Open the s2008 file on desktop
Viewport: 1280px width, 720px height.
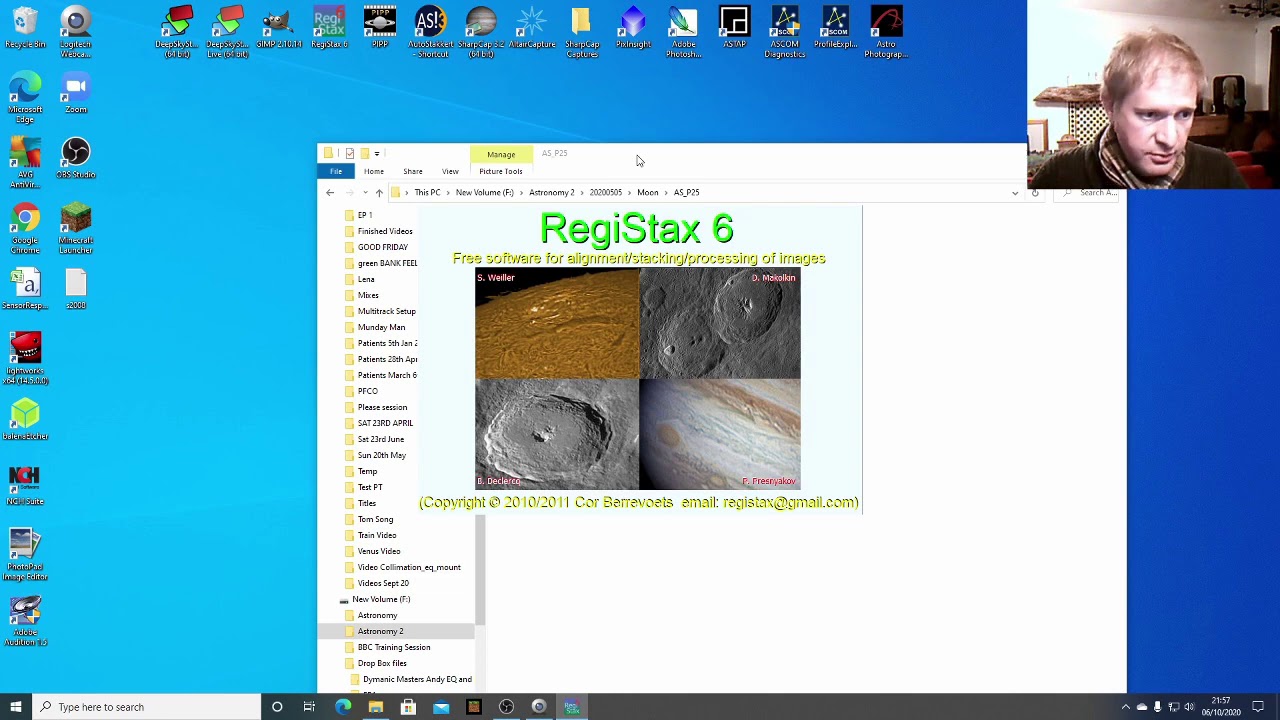click(x=76, y=290)
